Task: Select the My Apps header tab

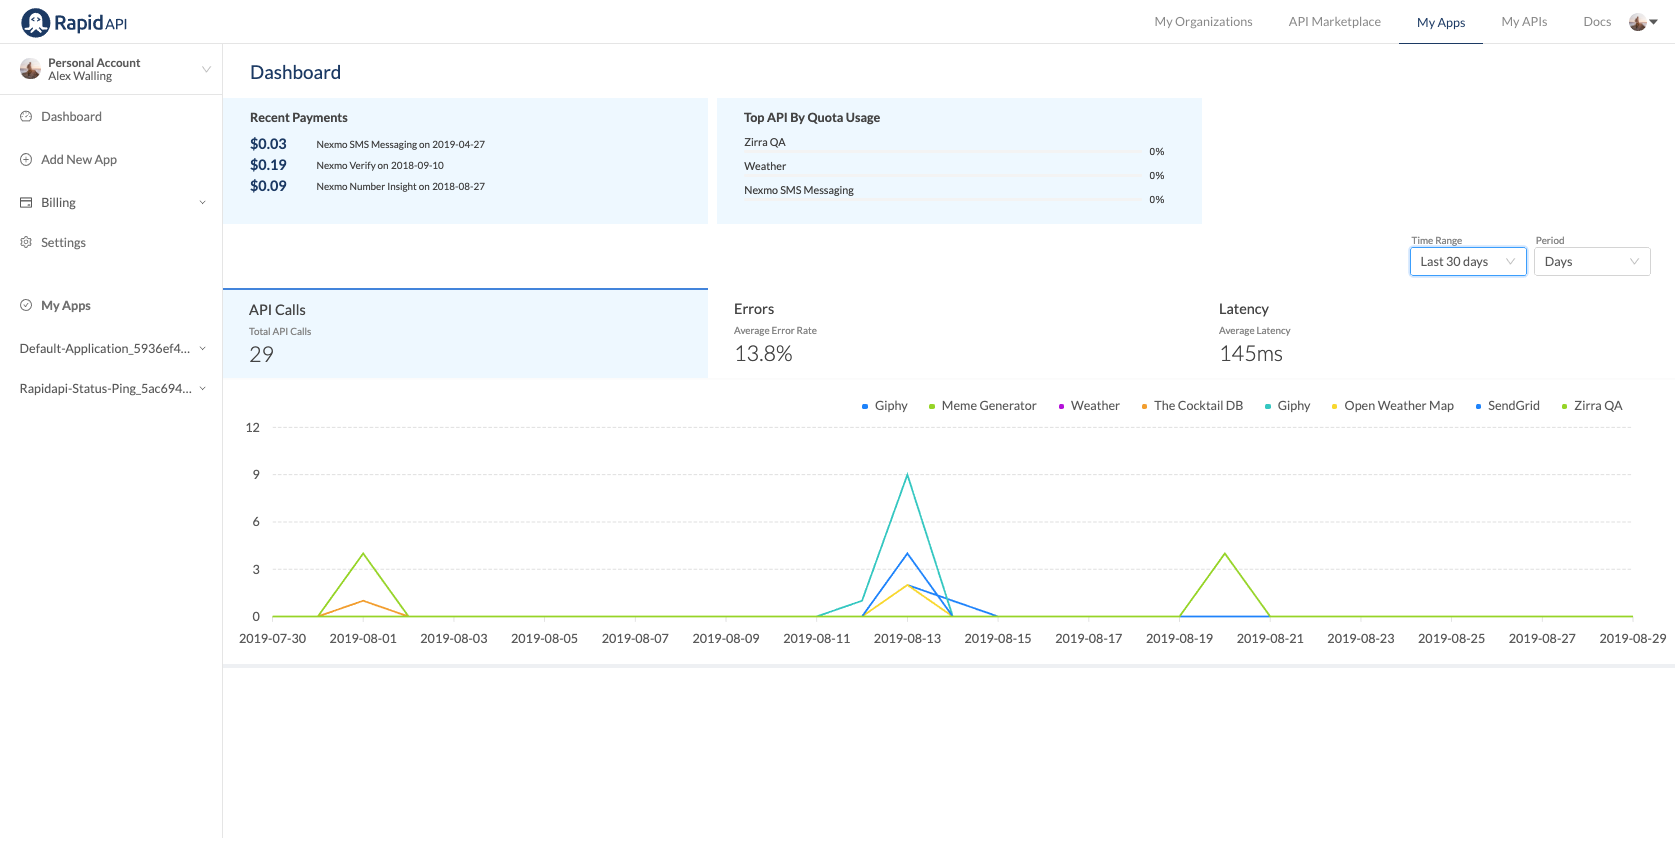Action: click(1441, 23)
